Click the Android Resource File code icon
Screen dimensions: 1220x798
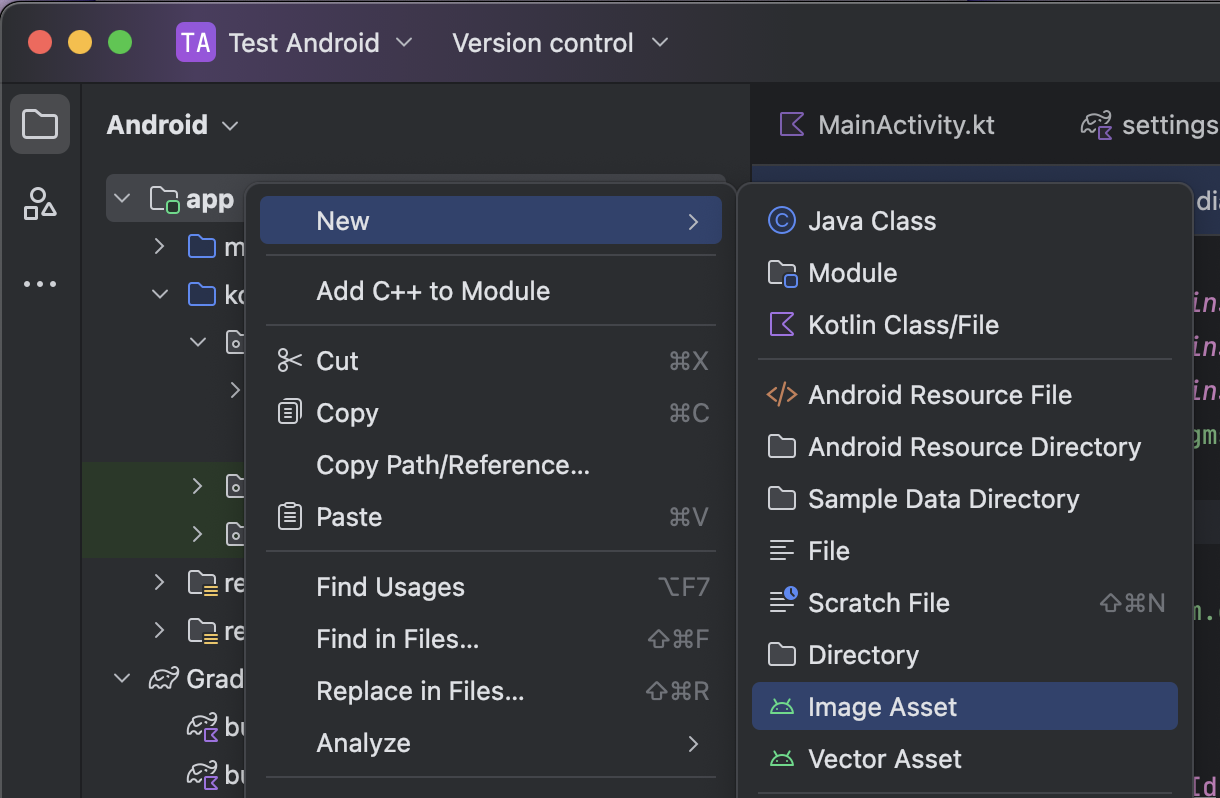(x=782, y=395)
